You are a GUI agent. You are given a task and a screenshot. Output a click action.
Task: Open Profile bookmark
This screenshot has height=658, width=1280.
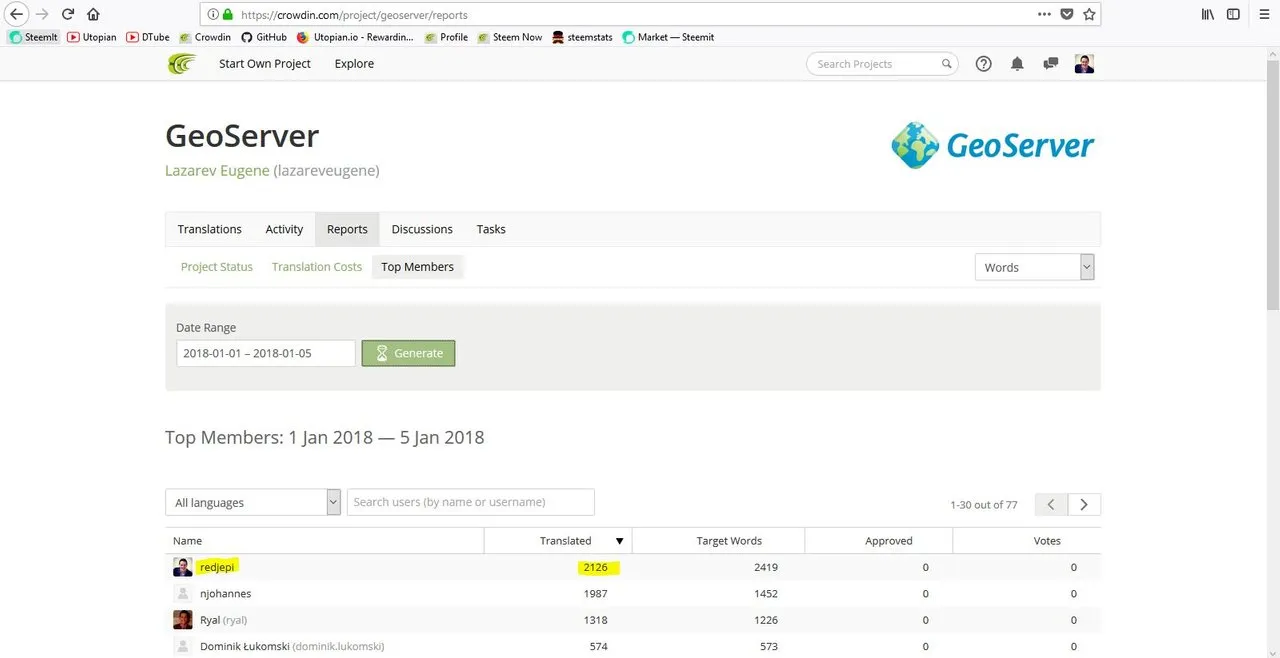tap(446, 37)
